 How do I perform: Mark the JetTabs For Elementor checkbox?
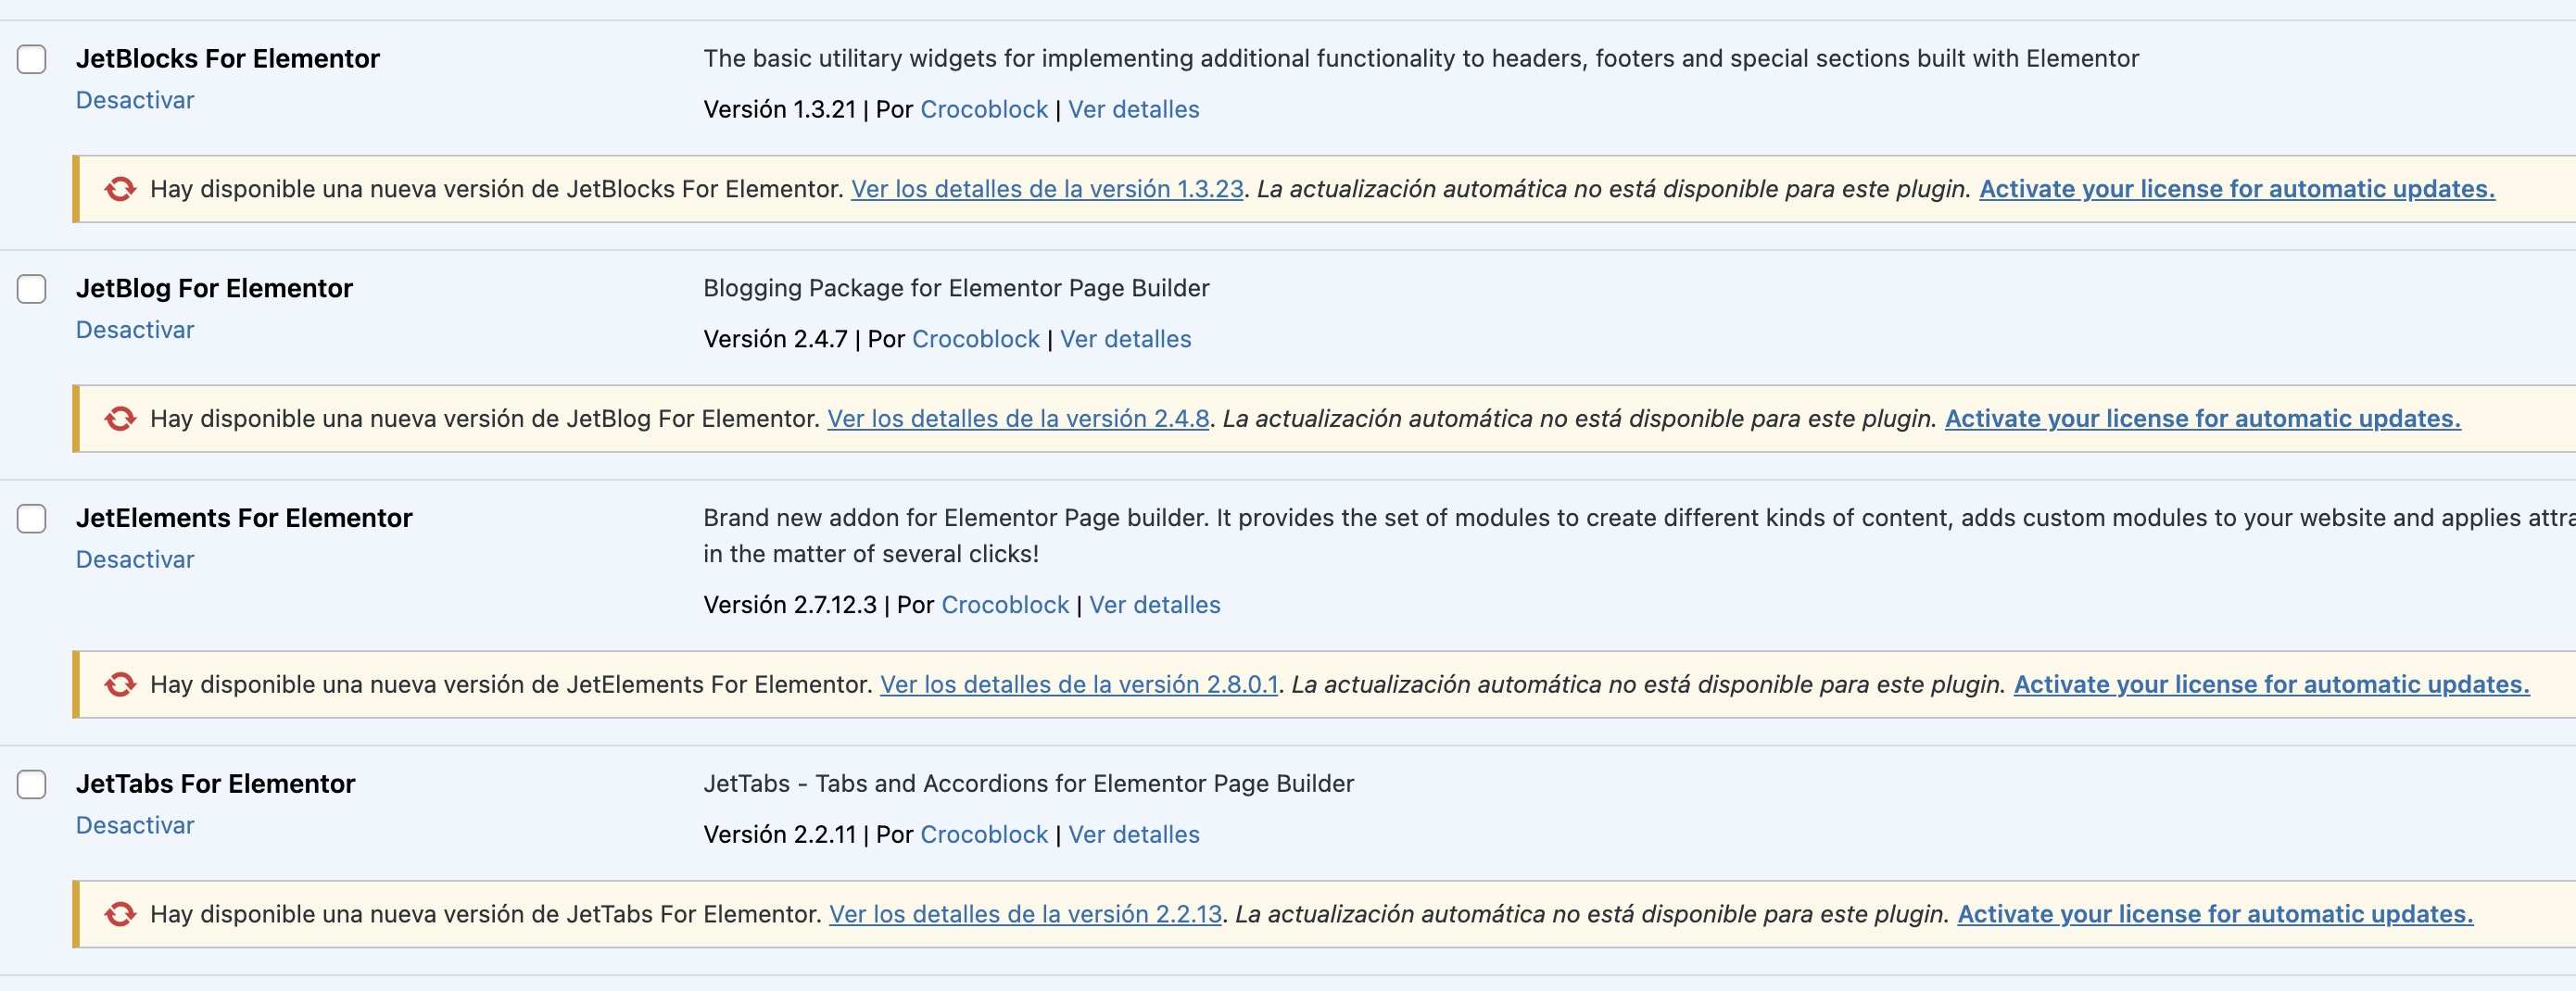tap(32, 785)
